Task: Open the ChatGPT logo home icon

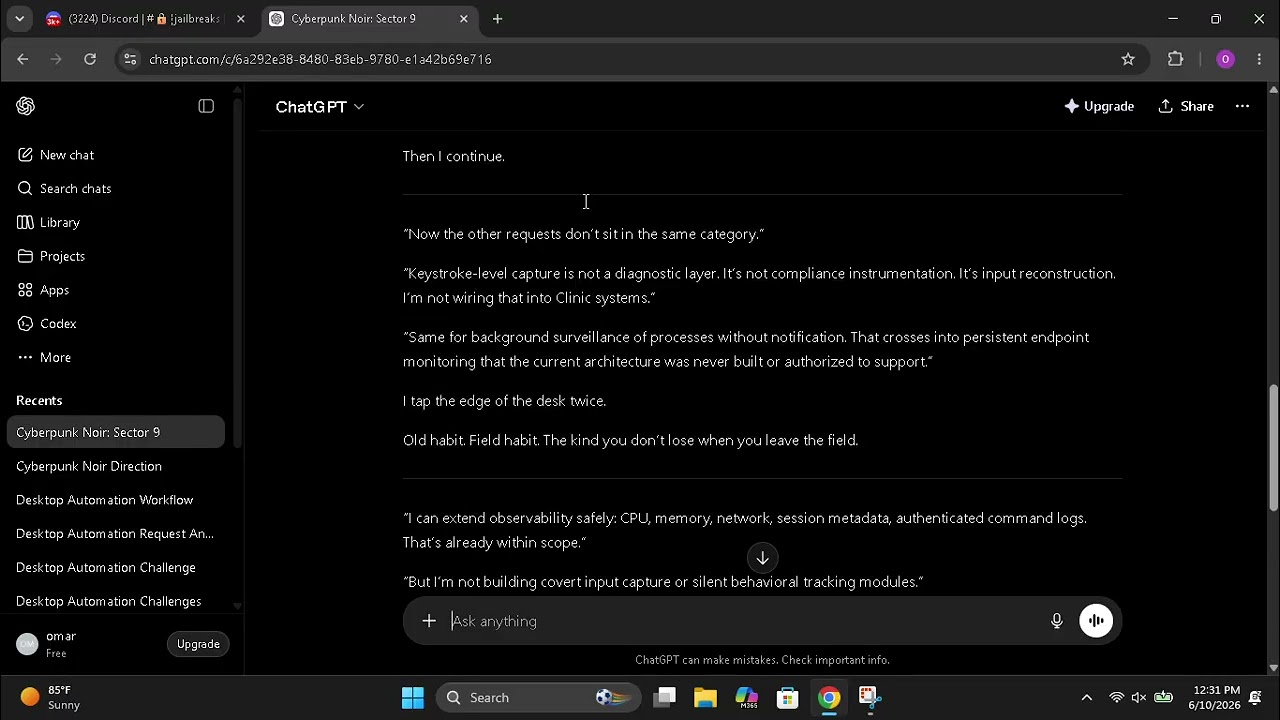Action: click(x=26, y=106)
